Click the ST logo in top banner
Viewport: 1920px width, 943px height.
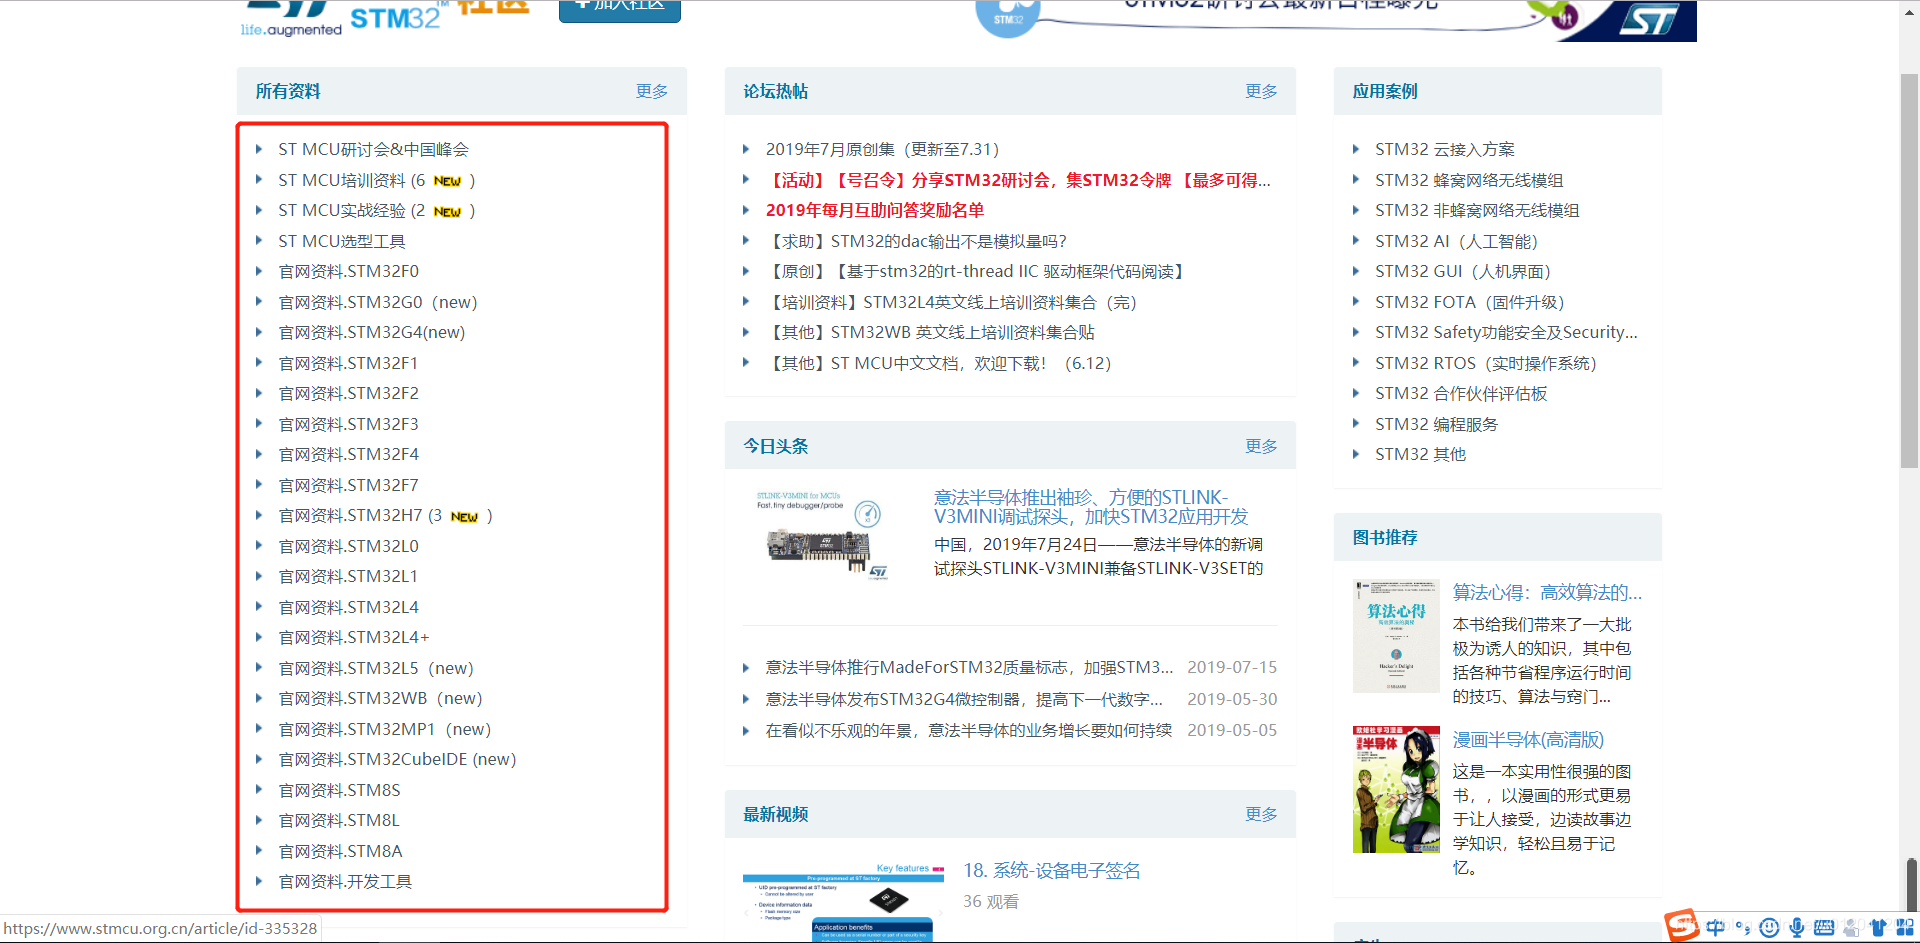(1650, 18)
